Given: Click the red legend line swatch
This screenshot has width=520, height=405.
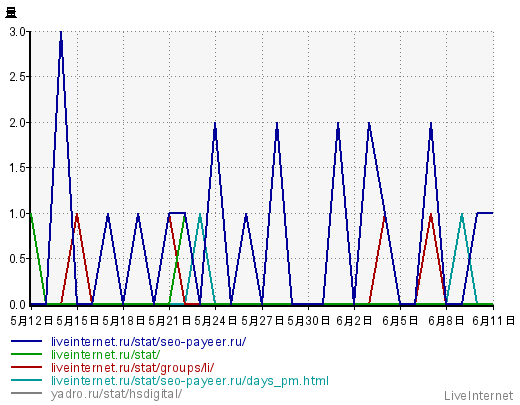Looking at the screenshot, I should (x=26, y=367).
